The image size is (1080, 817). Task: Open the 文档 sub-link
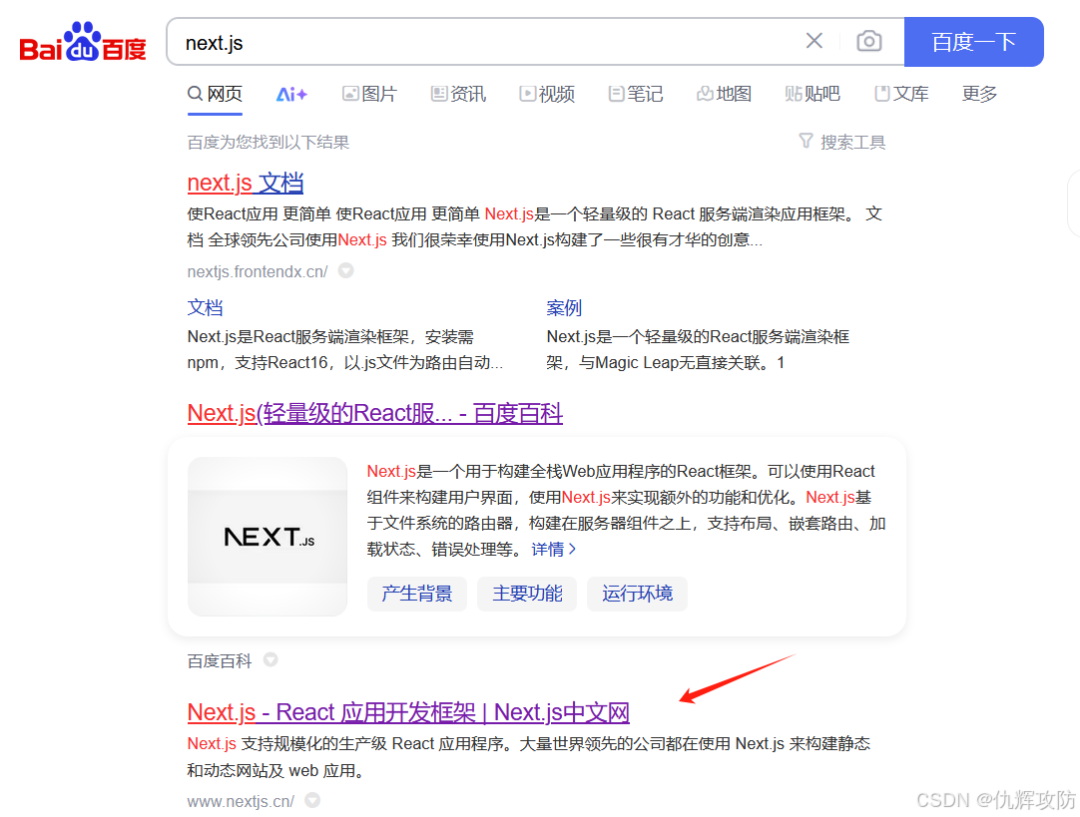(205, 308)
